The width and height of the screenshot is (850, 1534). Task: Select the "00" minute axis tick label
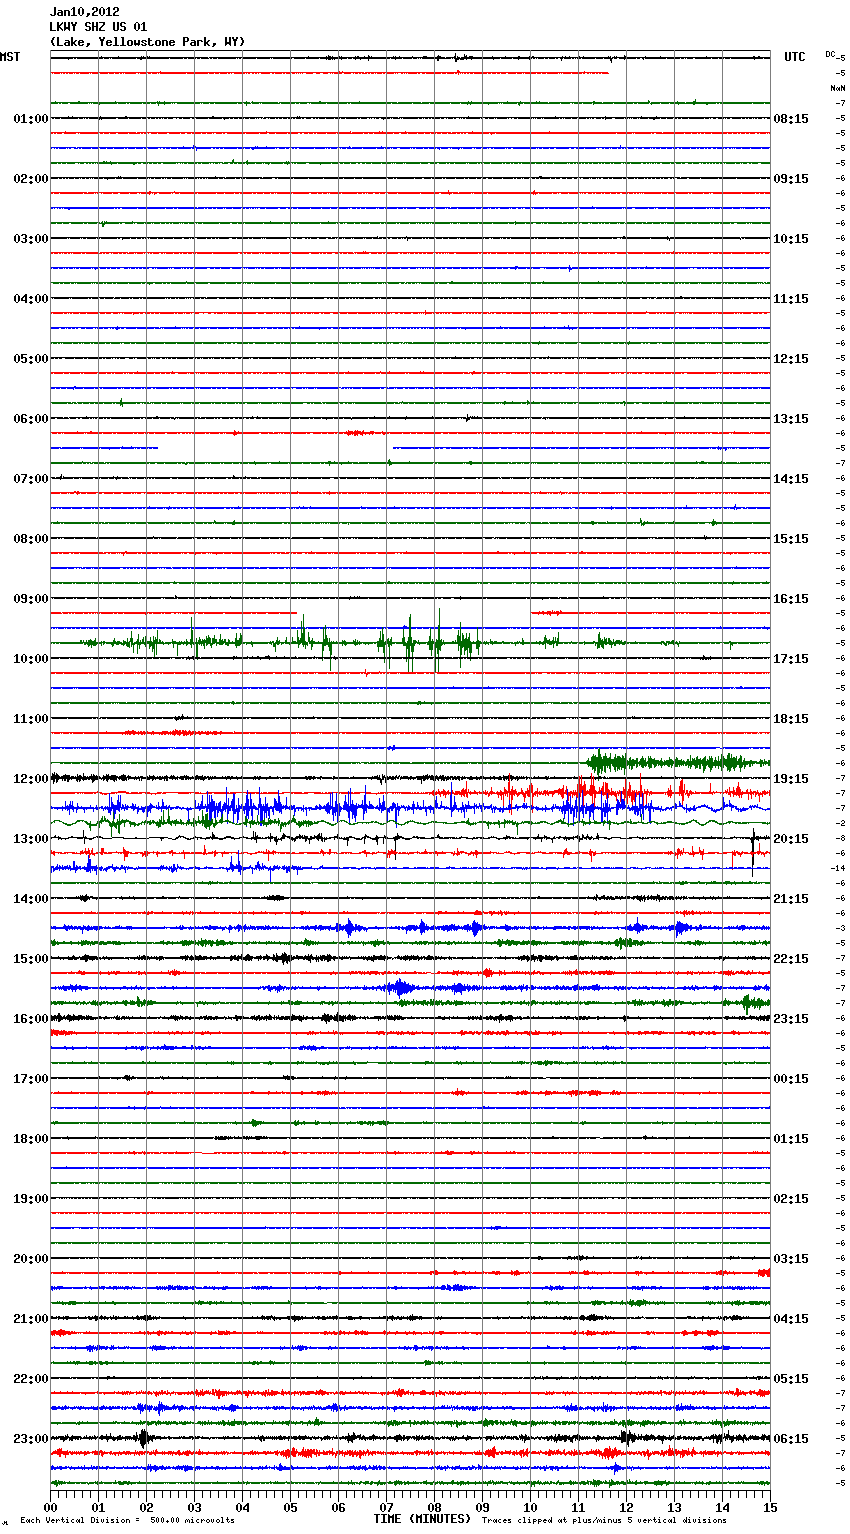tap(50, 1507)
